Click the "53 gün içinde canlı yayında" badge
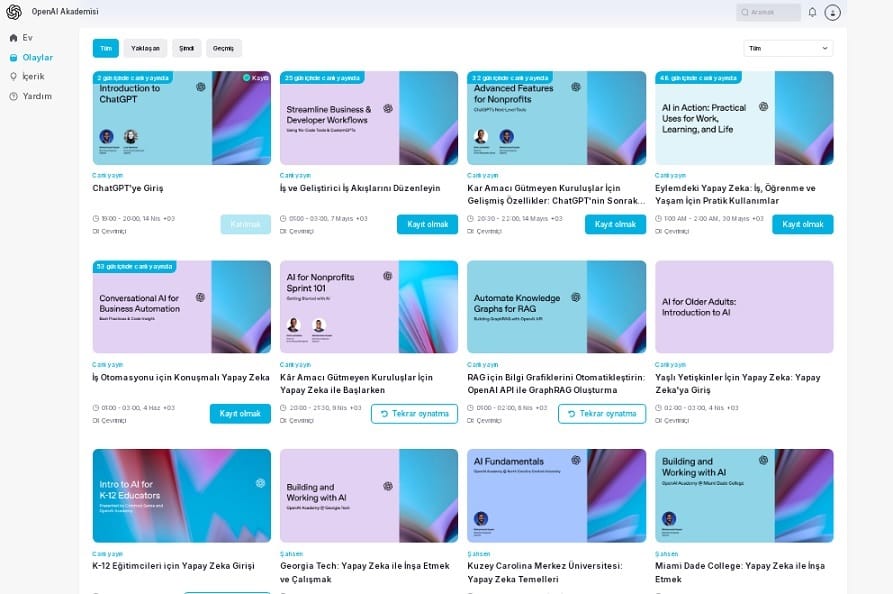This screenshot has height=594, width=893. [134, 267]
